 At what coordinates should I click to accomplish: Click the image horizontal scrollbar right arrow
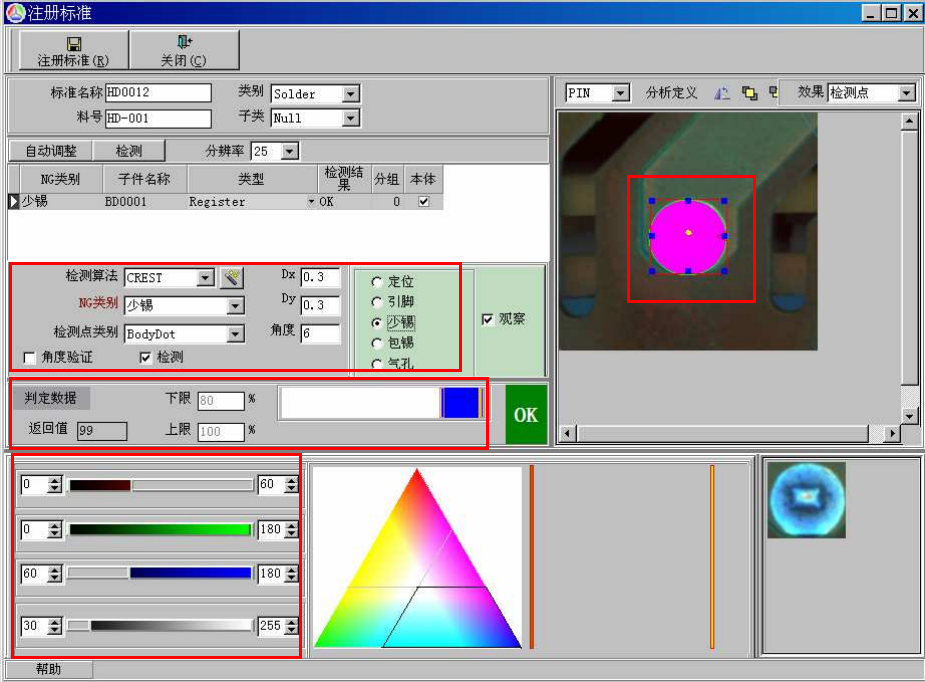[x=893, y=434]
